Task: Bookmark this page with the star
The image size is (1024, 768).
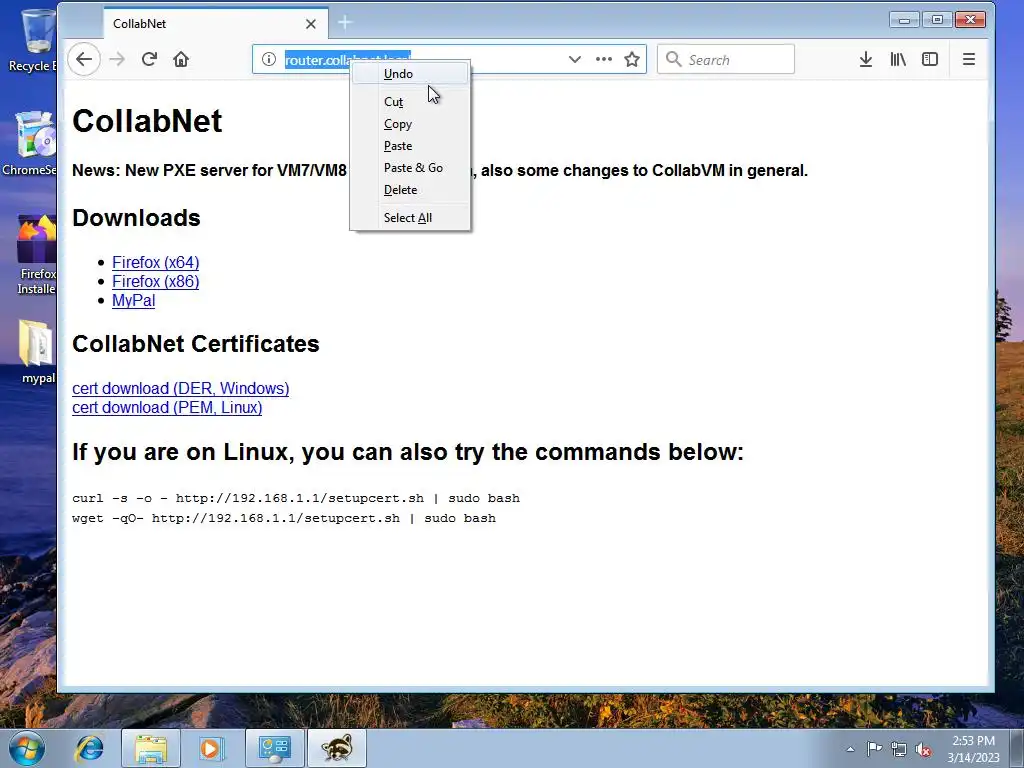Action: [632, 59]
